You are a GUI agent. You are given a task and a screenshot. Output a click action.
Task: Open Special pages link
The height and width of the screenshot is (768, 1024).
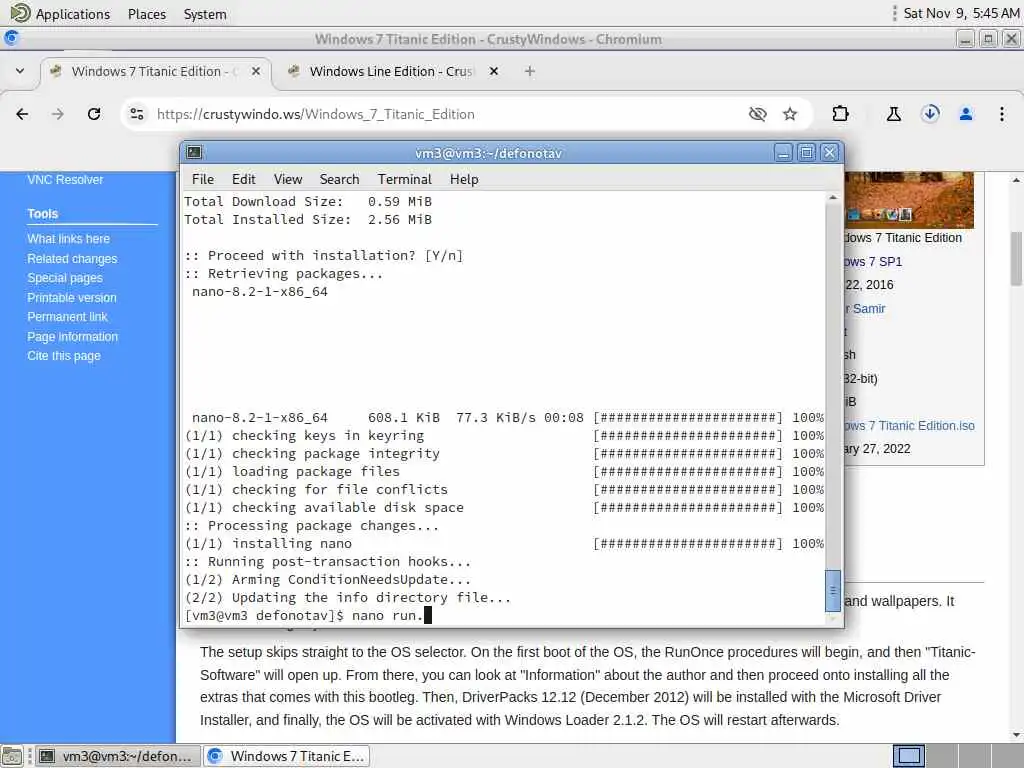point(65,278)
